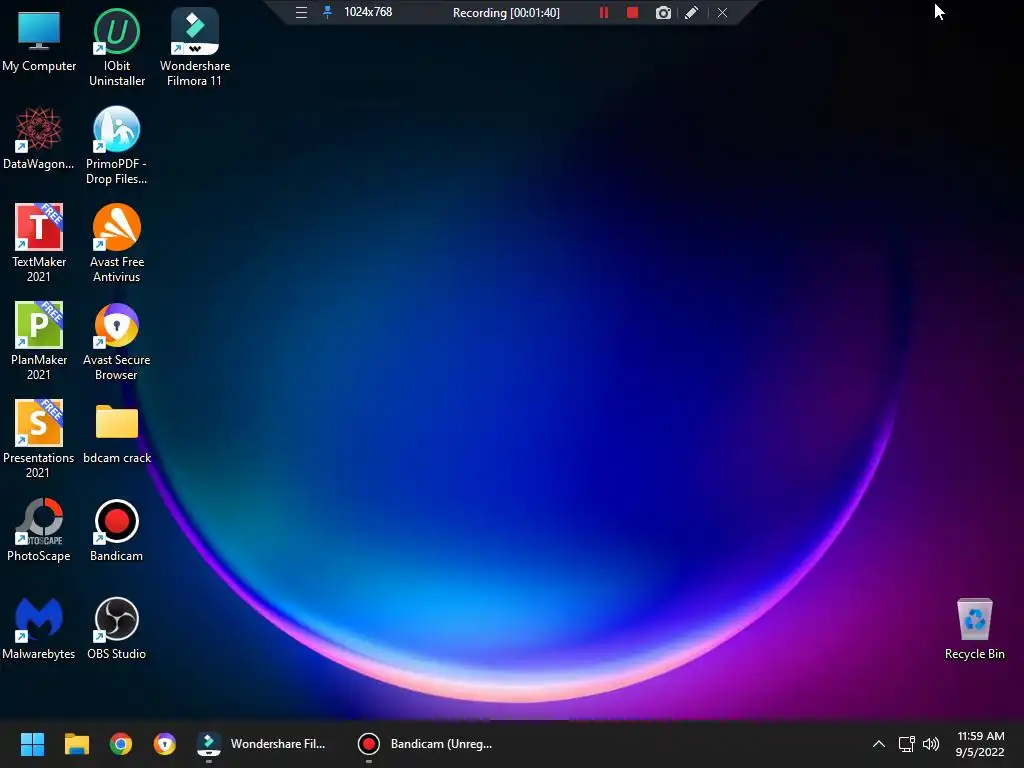The width and height of the screenshot is (1024, 768).
Task: Stop the Bandicam recording
Action: point(632,12)
